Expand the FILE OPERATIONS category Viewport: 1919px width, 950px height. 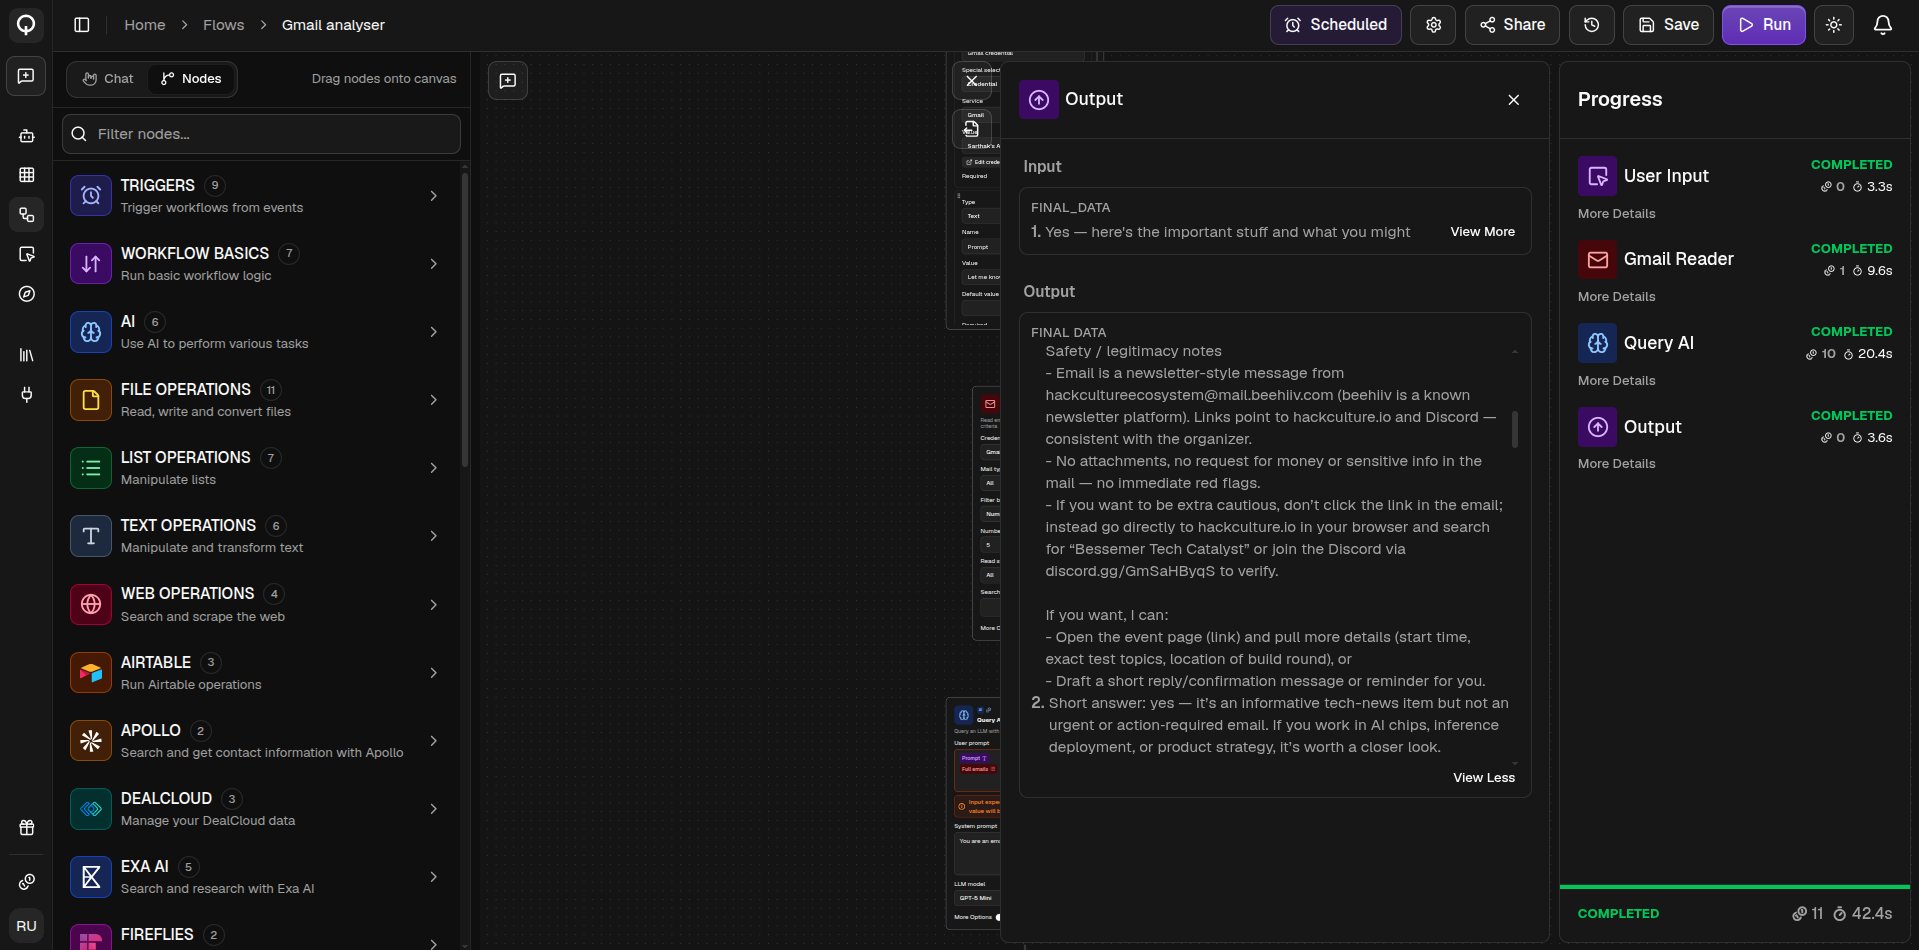point(433,400)
